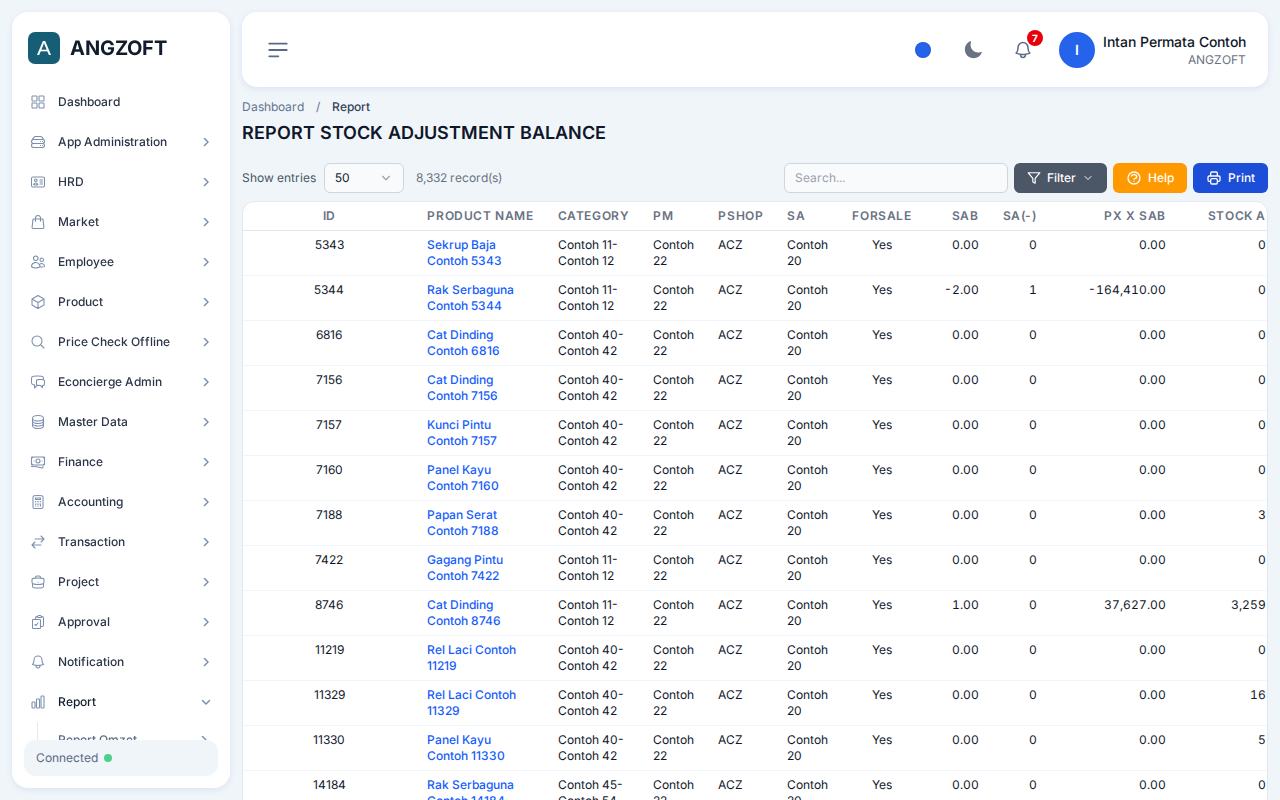The width and height of the screenshot is (1280, 800).
Task: Focus the Search input field
Action: tap(896, 178)
